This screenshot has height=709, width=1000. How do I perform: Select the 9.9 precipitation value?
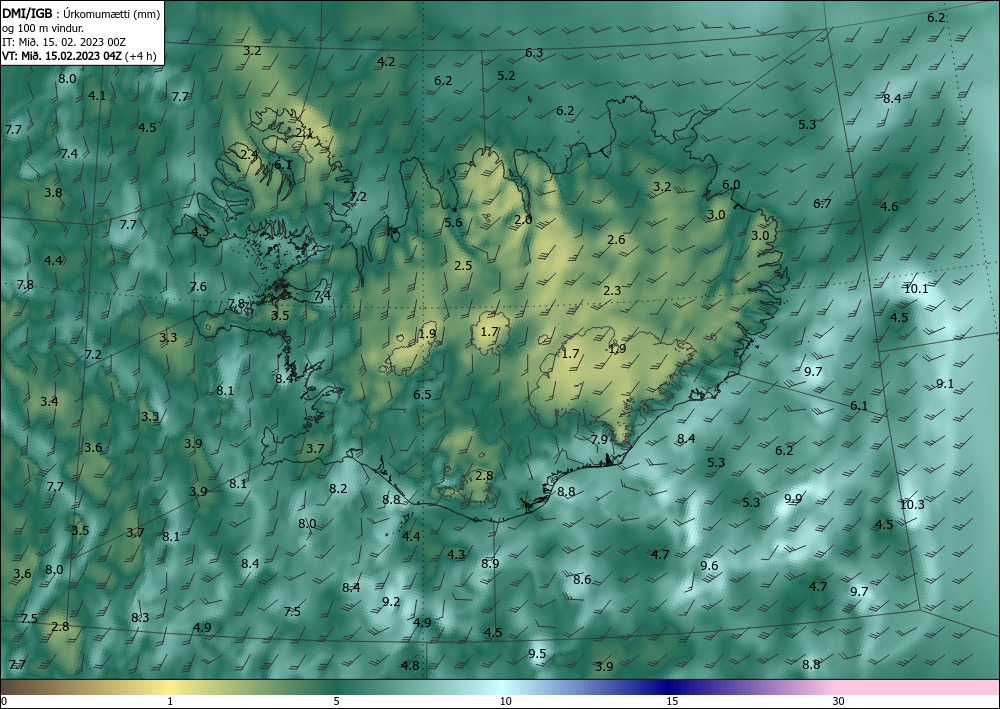(793, 498)
